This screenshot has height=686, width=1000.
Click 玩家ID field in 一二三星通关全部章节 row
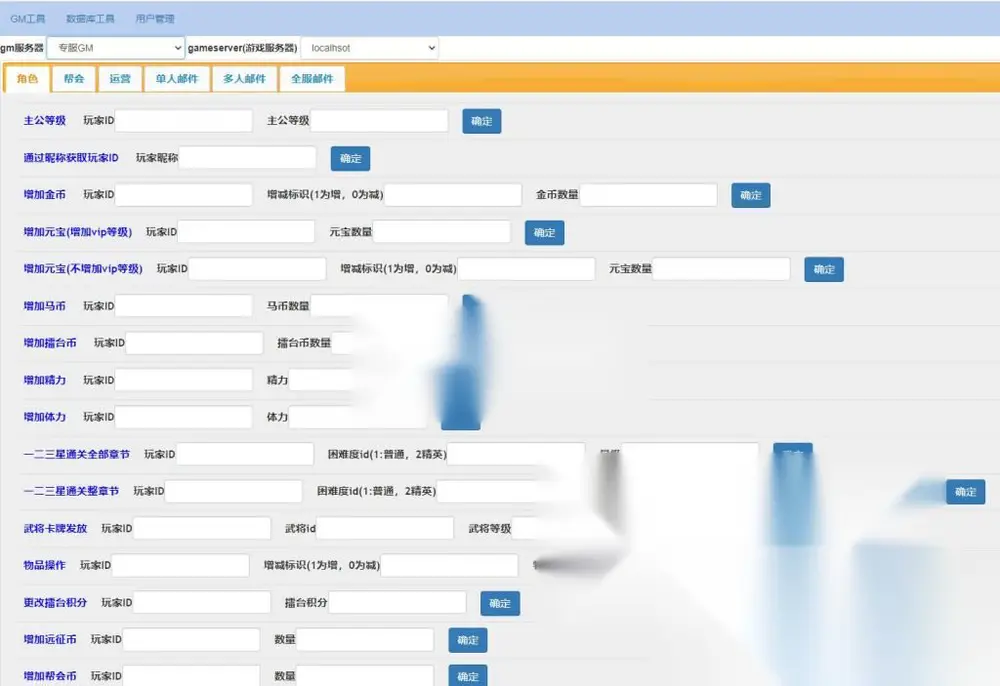tap(245, 454)
